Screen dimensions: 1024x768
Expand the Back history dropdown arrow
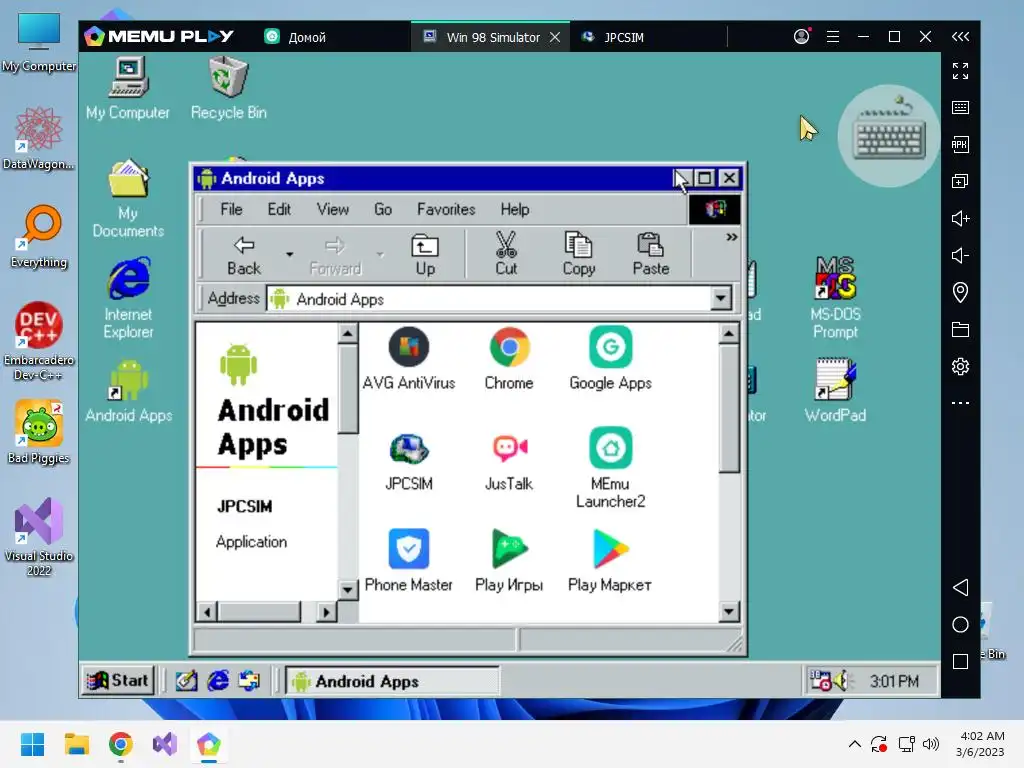pos(289,255)
